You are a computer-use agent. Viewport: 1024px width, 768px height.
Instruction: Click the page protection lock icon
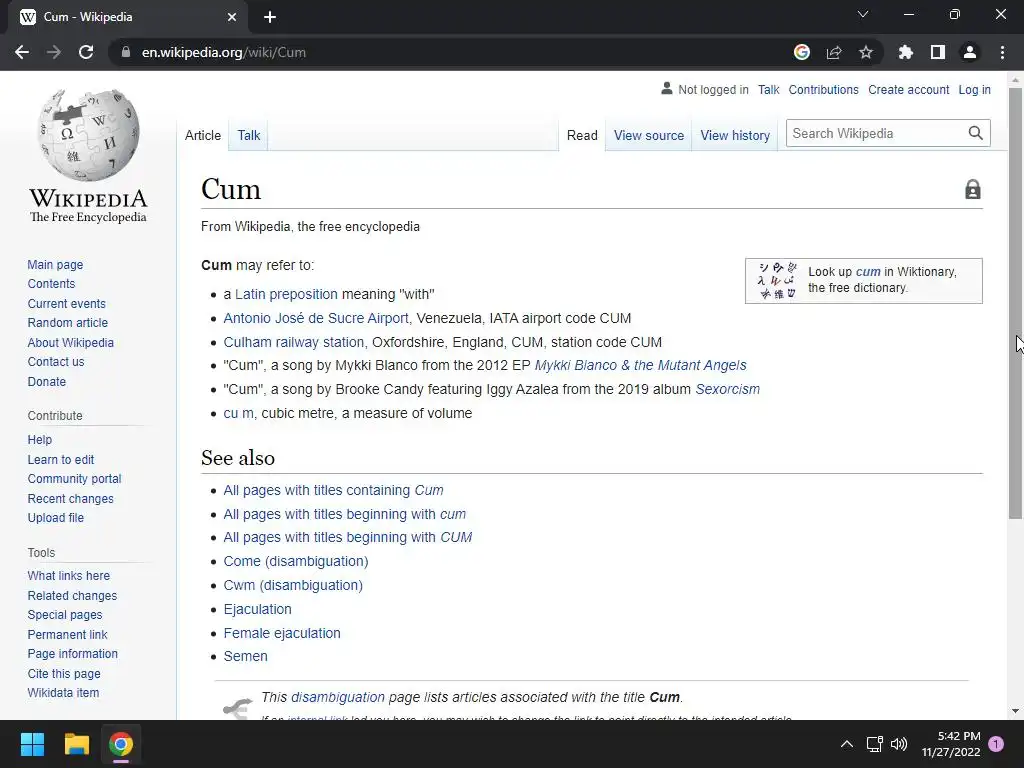[972, 189]
